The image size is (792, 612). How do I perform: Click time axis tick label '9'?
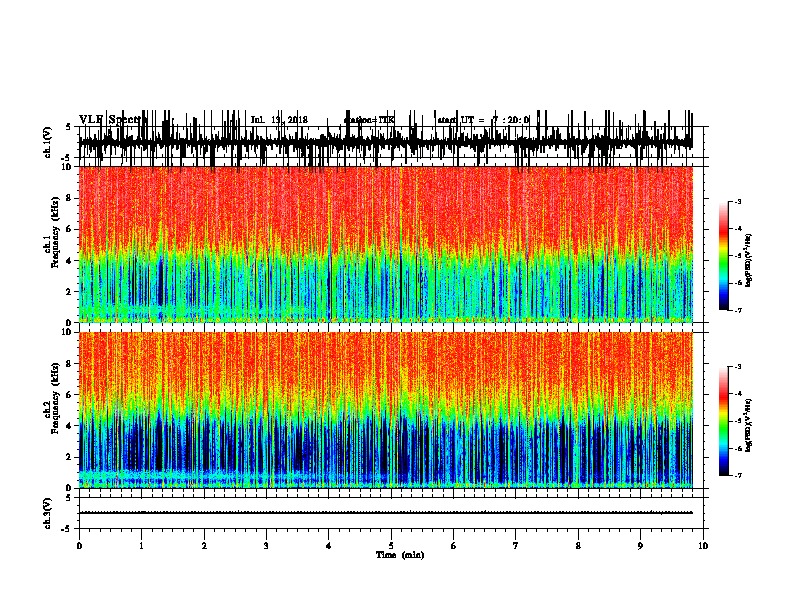pyautogui.click(x=640, y=546)
